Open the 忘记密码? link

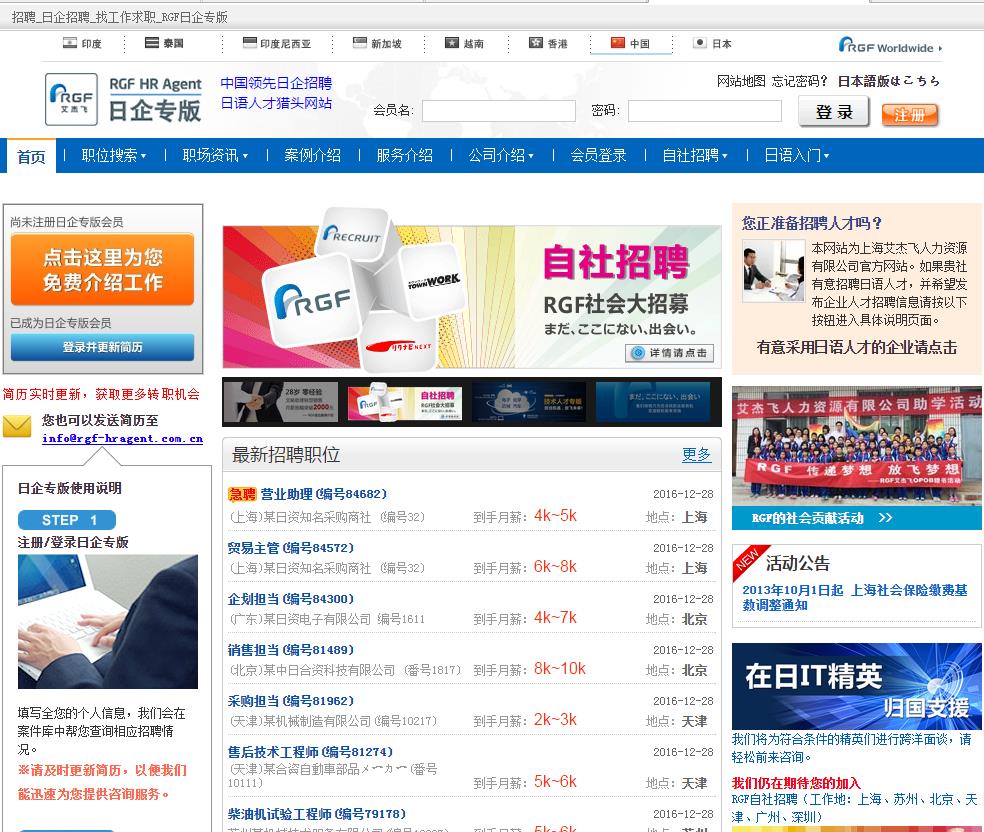click(x=800, y=81)
